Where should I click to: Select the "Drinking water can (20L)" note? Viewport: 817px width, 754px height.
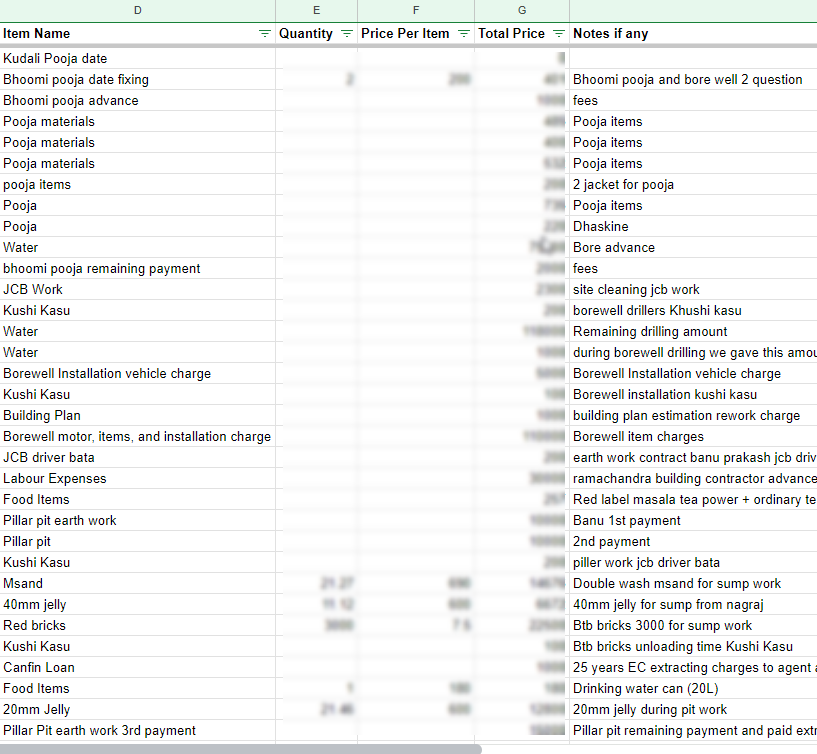pyautogui.click(x=692, y=689)
